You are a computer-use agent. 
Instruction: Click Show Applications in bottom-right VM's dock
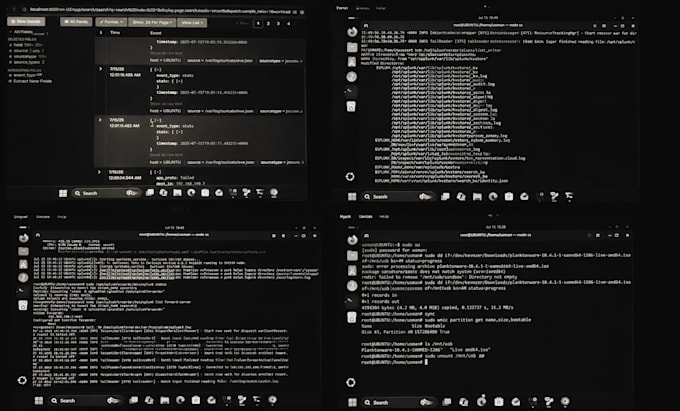click(x=351, y=382)
